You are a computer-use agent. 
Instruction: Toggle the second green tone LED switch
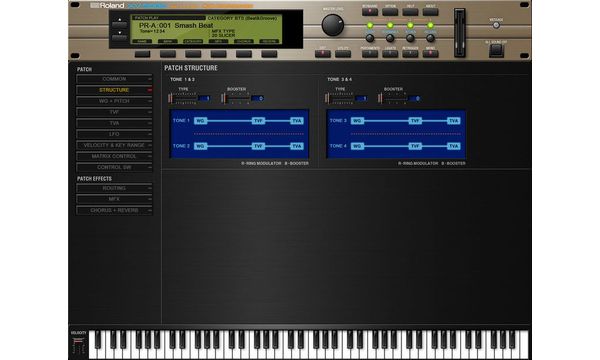[390, 26]
